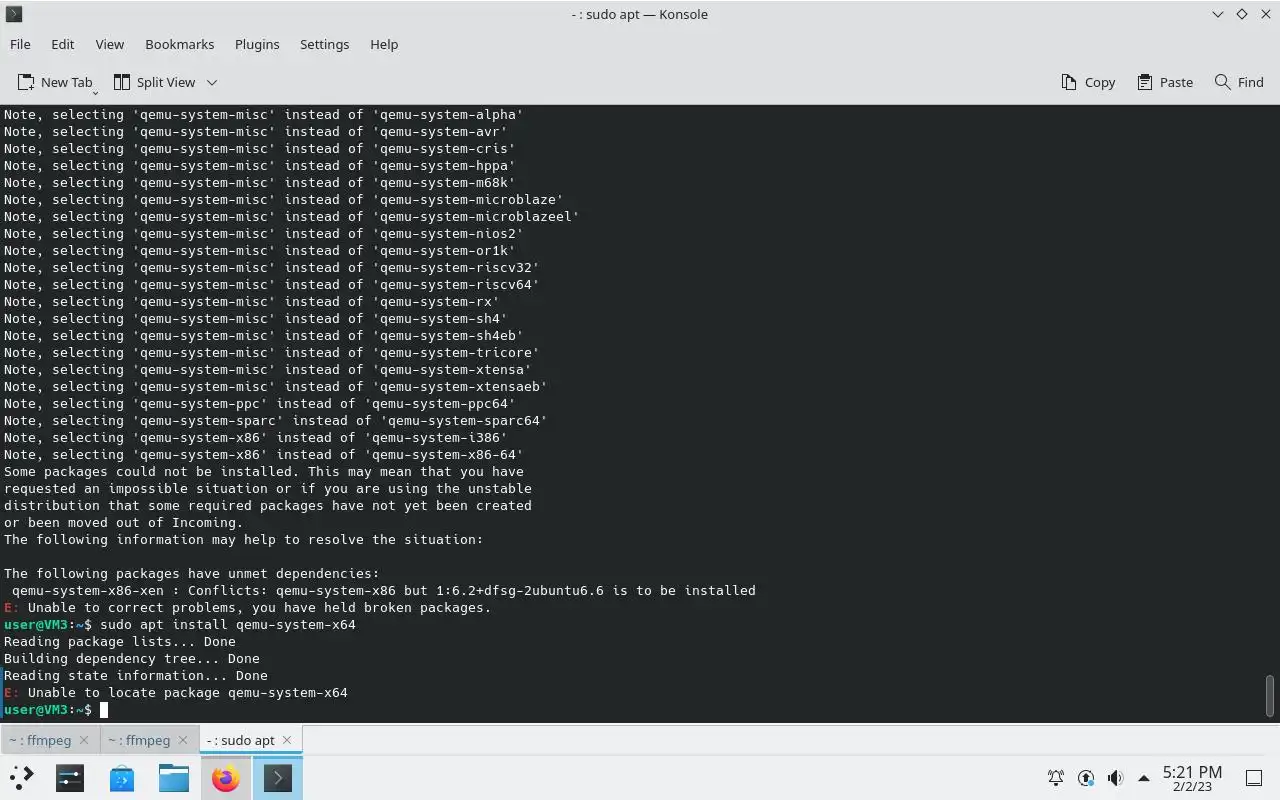Open the Help menu
The width and height of the screenshot is (1280, 800).
(x=384, y=44)
